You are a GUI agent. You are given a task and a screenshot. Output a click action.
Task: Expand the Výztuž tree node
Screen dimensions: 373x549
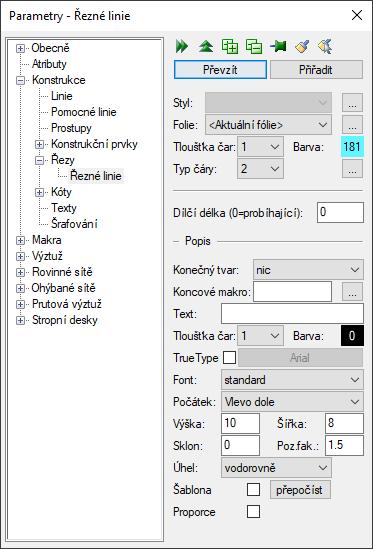tap(20, 256)
